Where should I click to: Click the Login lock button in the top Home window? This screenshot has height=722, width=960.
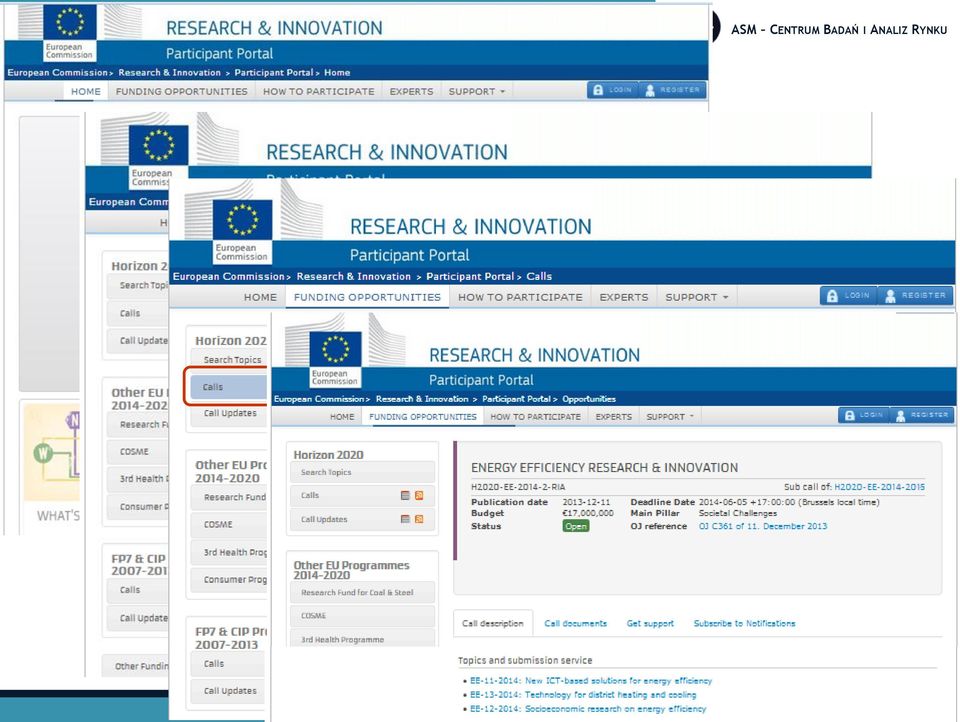click(x=612, y=90)
